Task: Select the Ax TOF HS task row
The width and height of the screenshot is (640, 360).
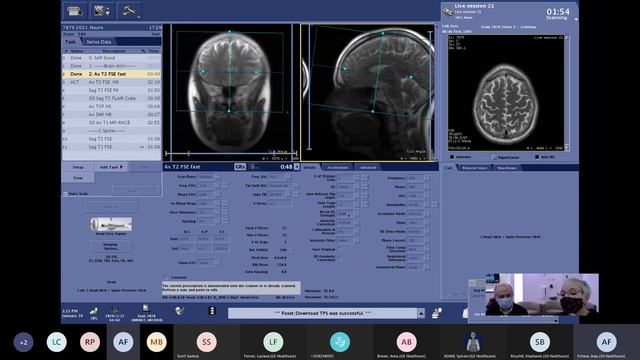Action: coord(111,106)
